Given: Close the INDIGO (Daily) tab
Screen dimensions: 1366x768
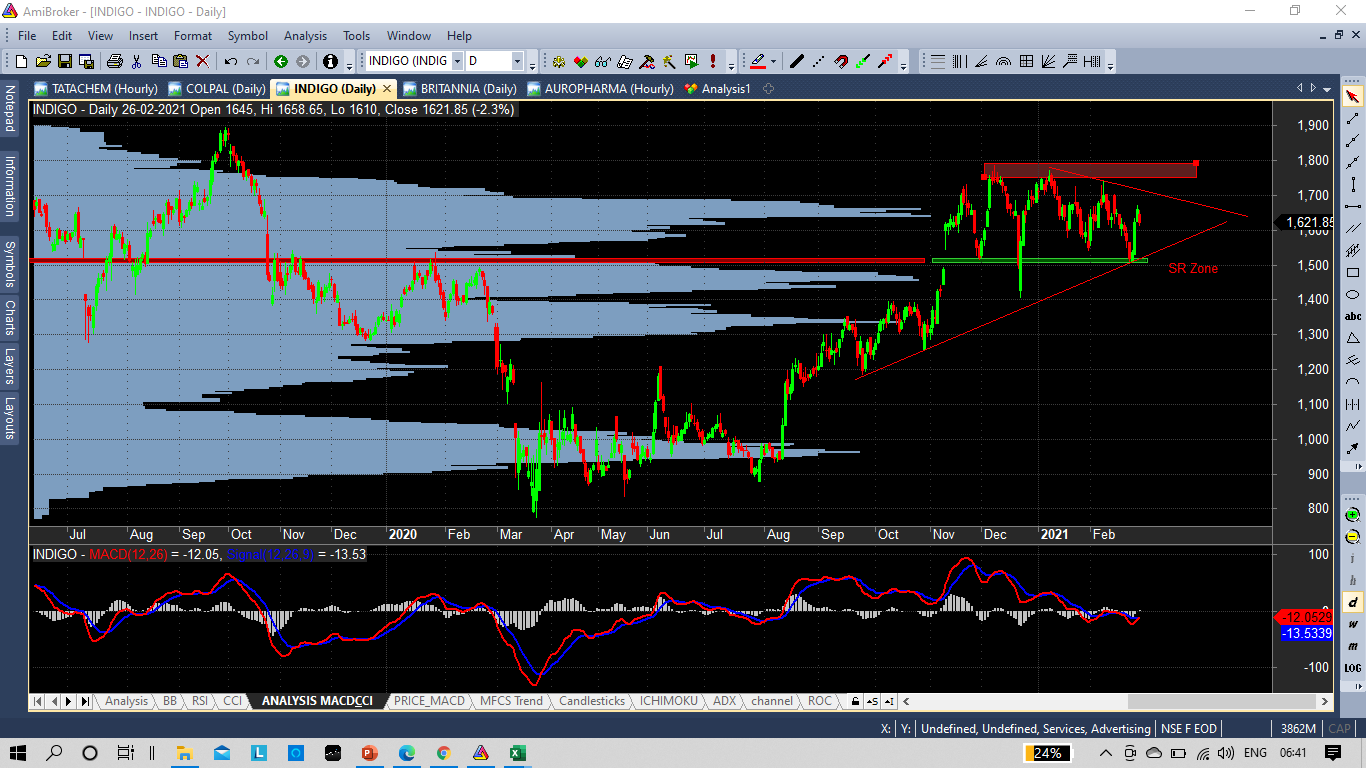Looking at the screenshot, I should 386,88.
